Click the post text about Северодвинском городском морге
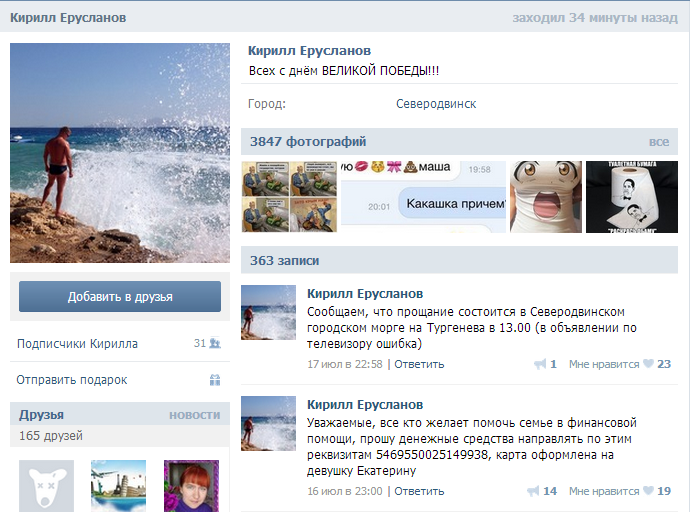This screenshot has height=515, width=690. click(x=472, y=328)
